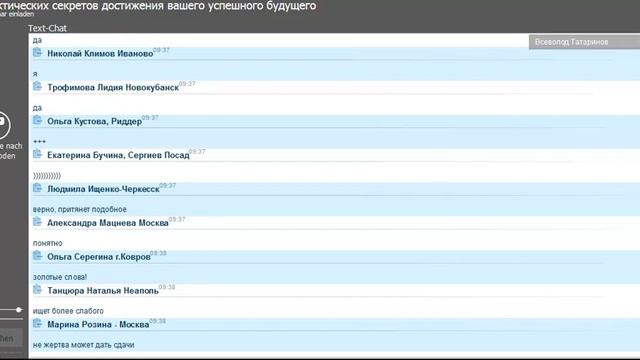Select the name Ольга Кустова, Риддер
The image size is (640, 360).
pyautogui.click(x=95, y=121)
